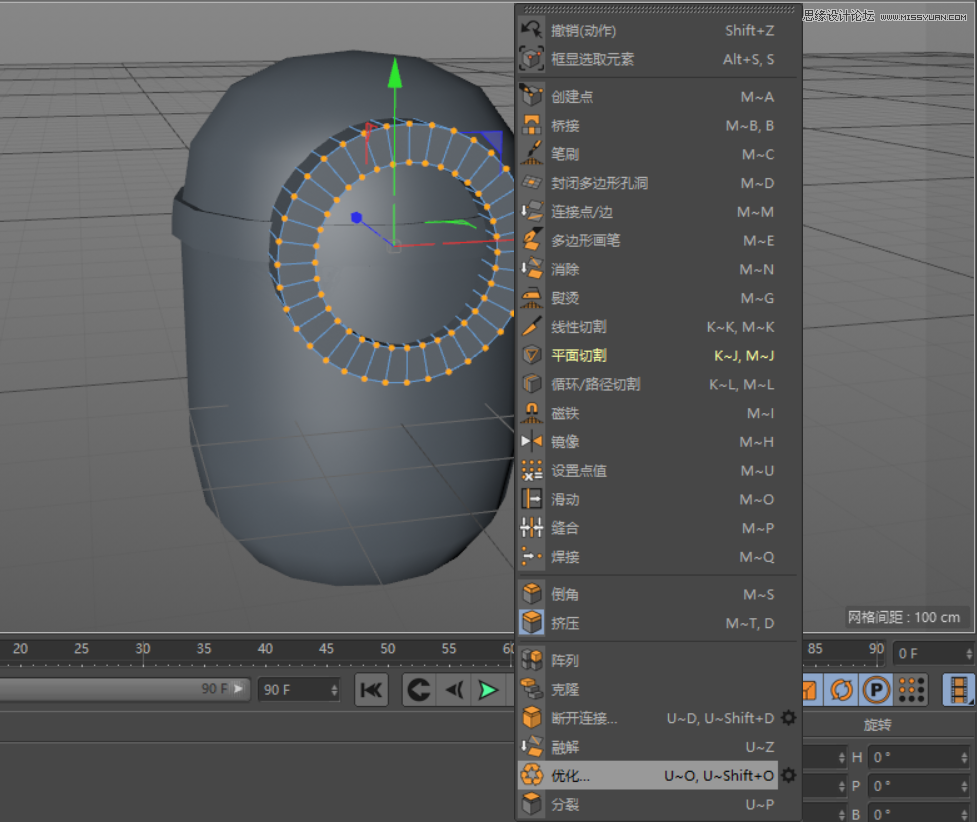Viewport: 977px width, 822px height.
Task: Click the 镜像 (Mirror) tool icon
Action: tap(532, 441)
